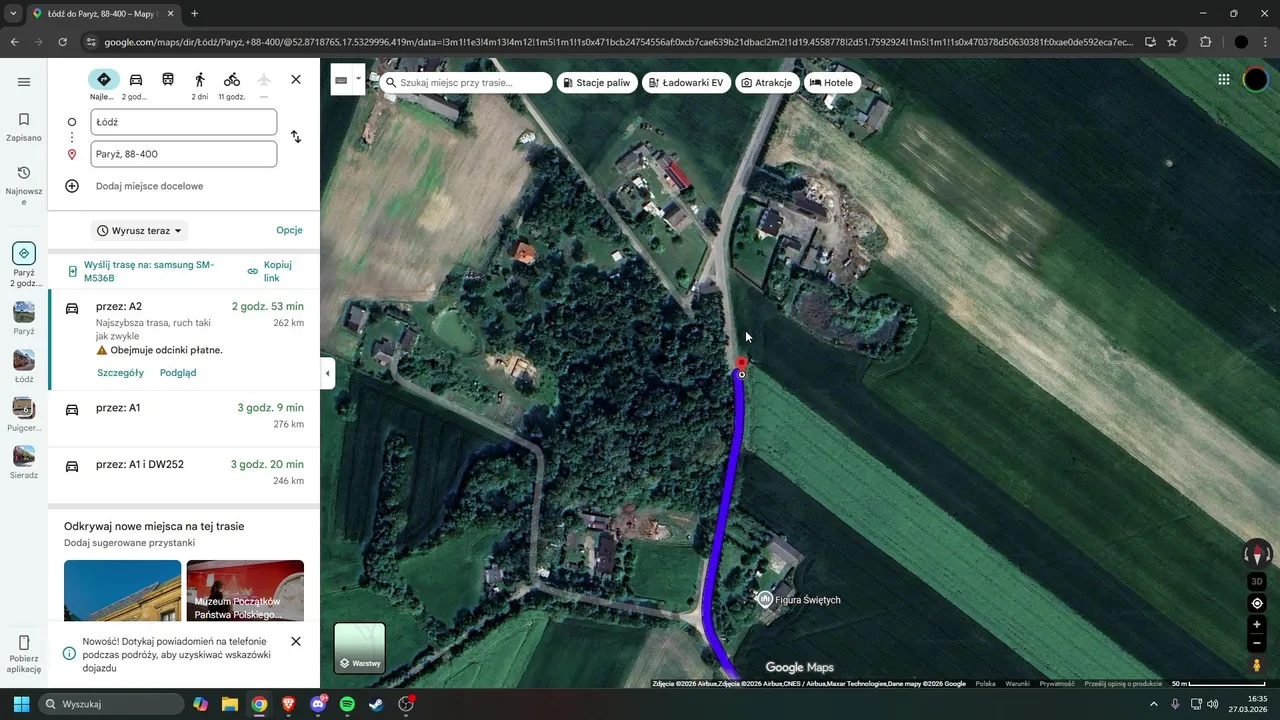Show hidden system tray icons
Screen dimensions: 1280x720
pos(1154,704)
